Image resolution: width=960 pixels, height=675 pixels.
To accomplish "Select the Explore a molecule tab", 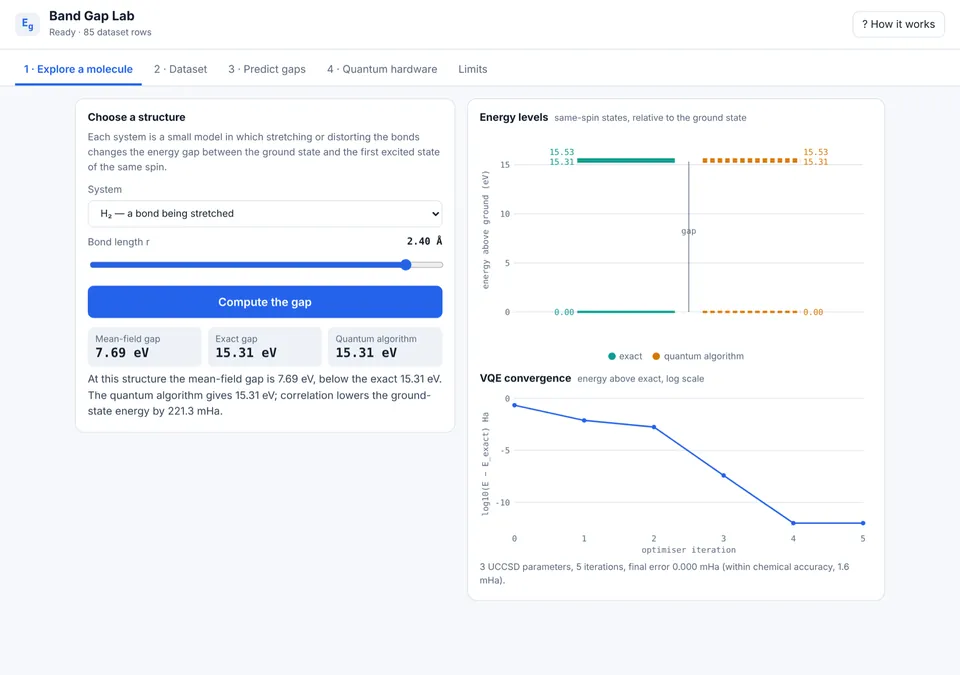I will (78, 69).
